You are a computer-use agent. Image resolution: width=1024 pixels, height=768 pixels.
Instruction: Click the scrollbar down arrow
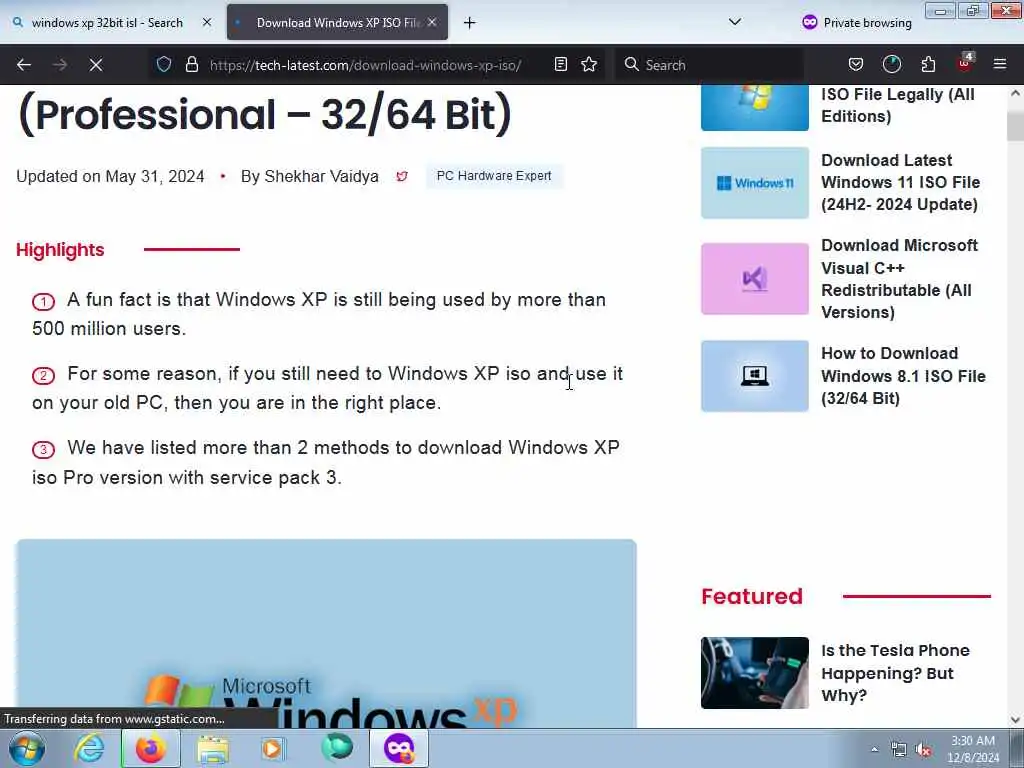point(1015,720)
